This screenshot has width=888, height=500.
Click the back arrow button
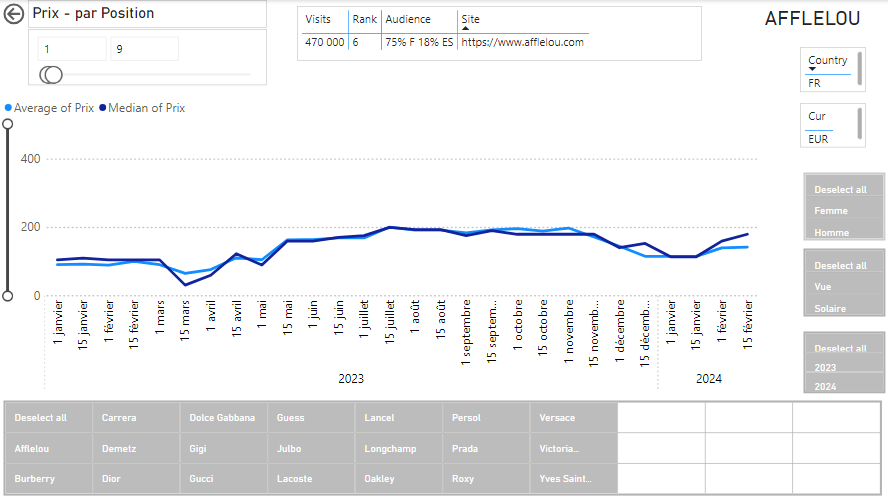click(14, 14)
